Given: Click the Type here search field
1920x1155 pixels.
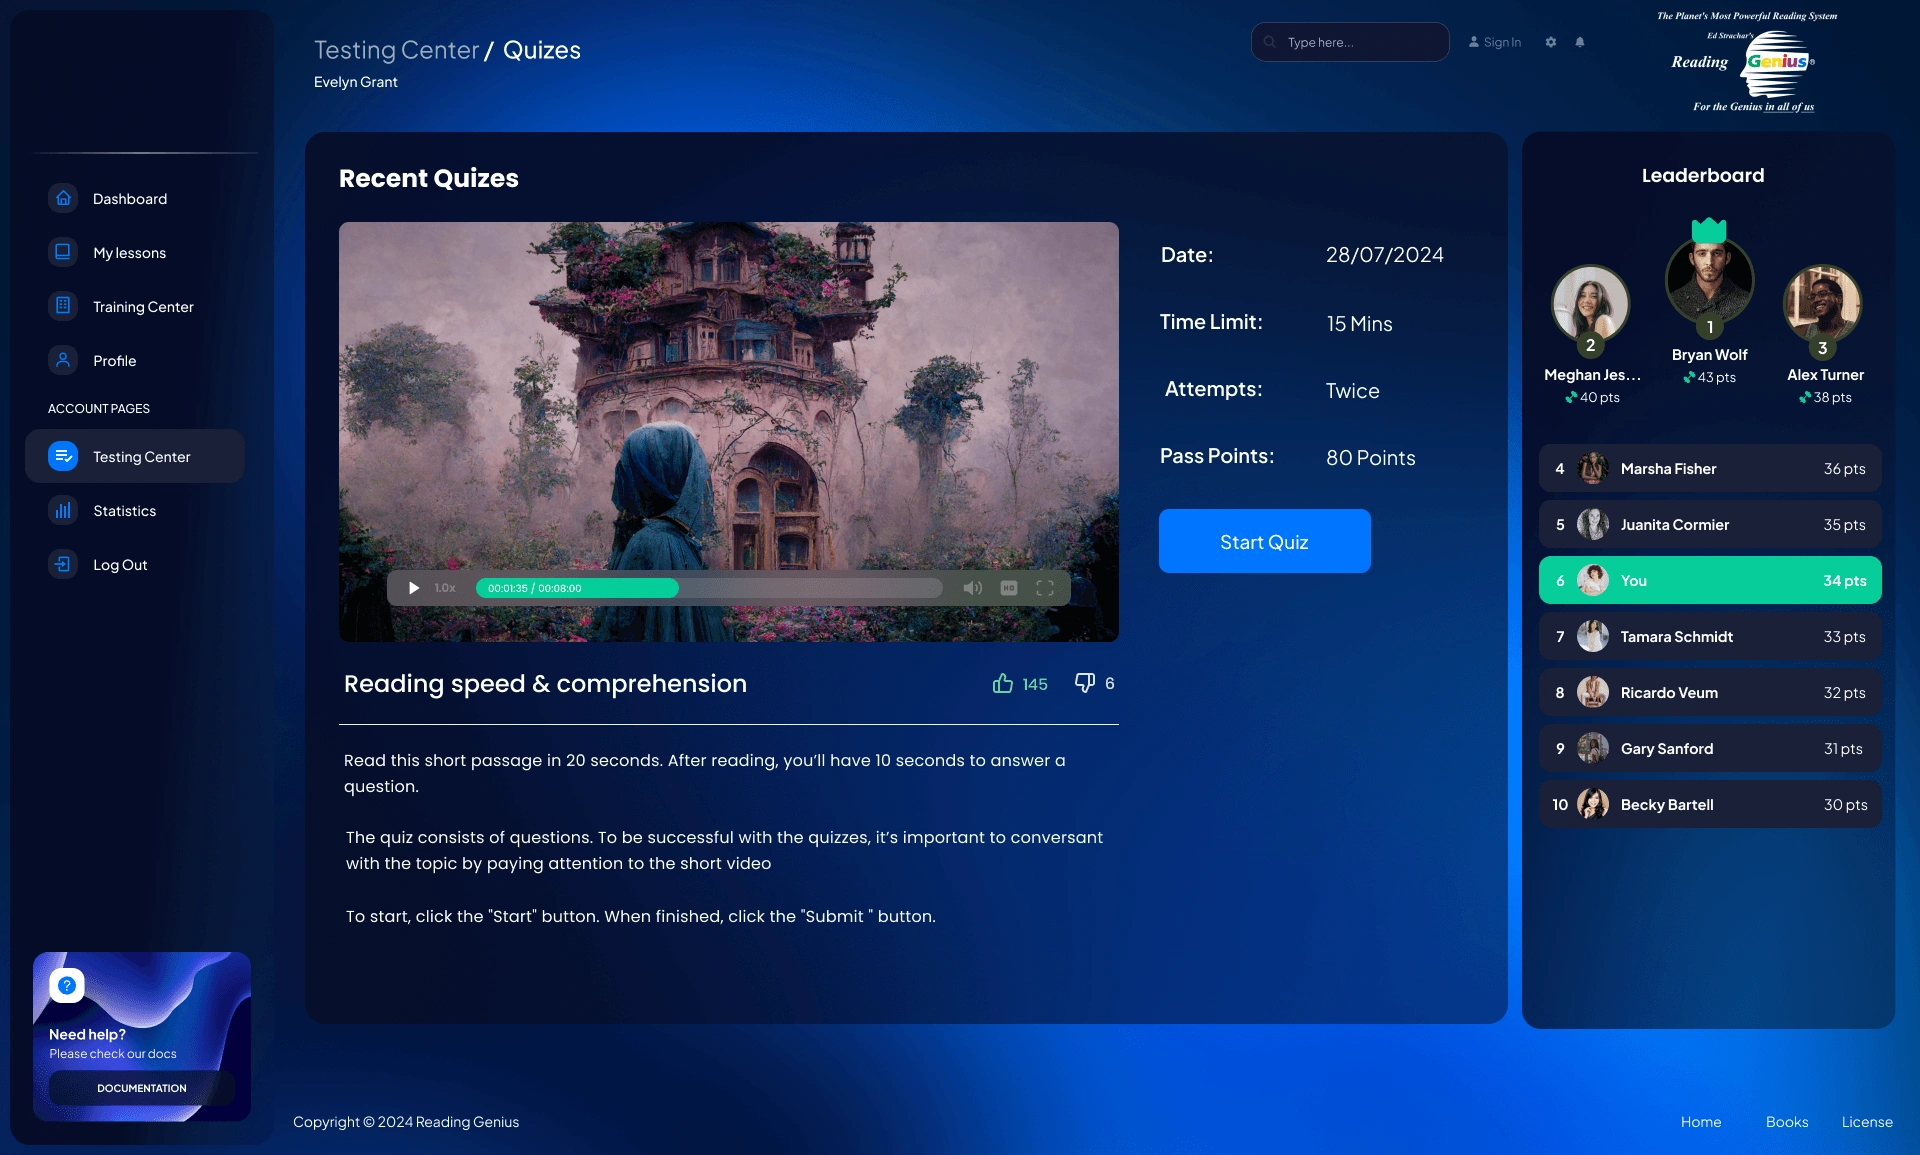Looking at the screenshot, I should pos(1360,42).
